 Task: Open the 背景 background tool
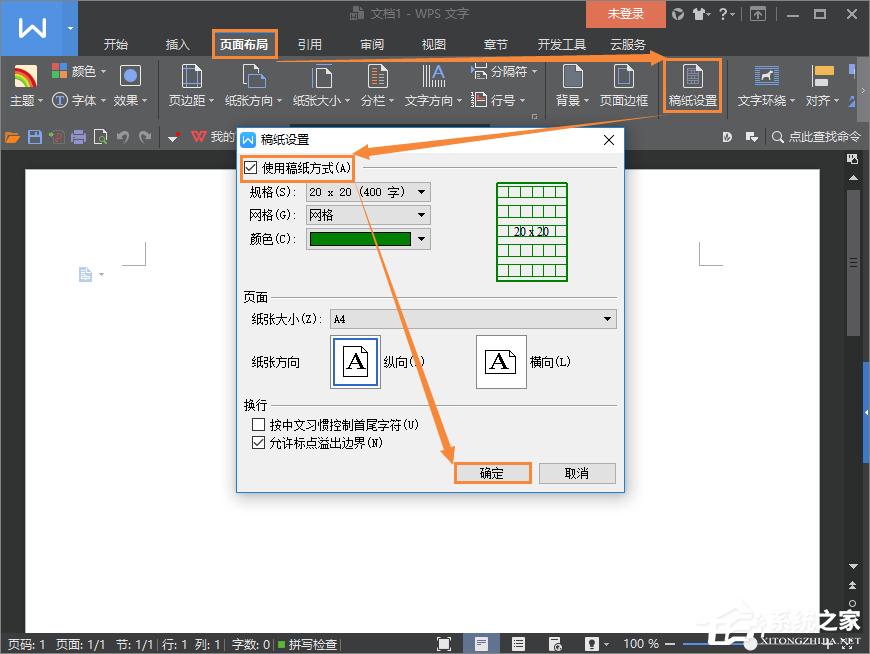(x=572, y=84)
